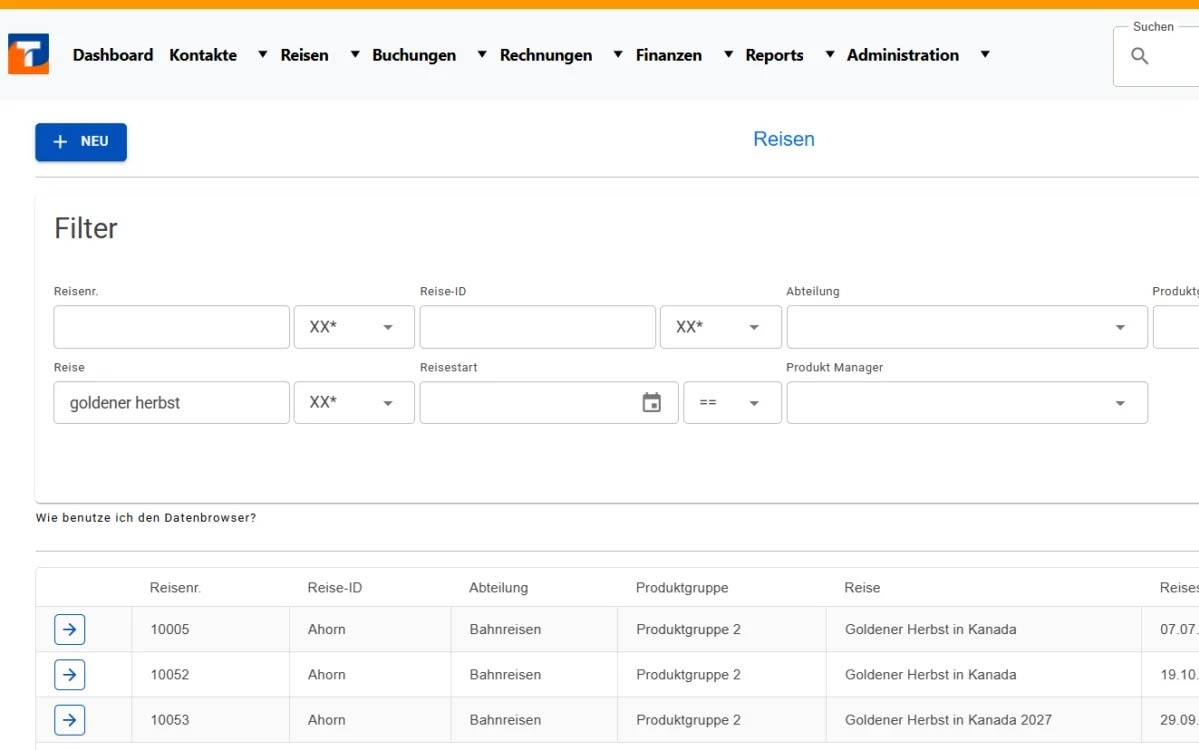The width and height of the screenshot is (1199, 750).
Task: Open the Reisestart calendar picker icon
Action: pyautogui.click(x=651, y=403)
